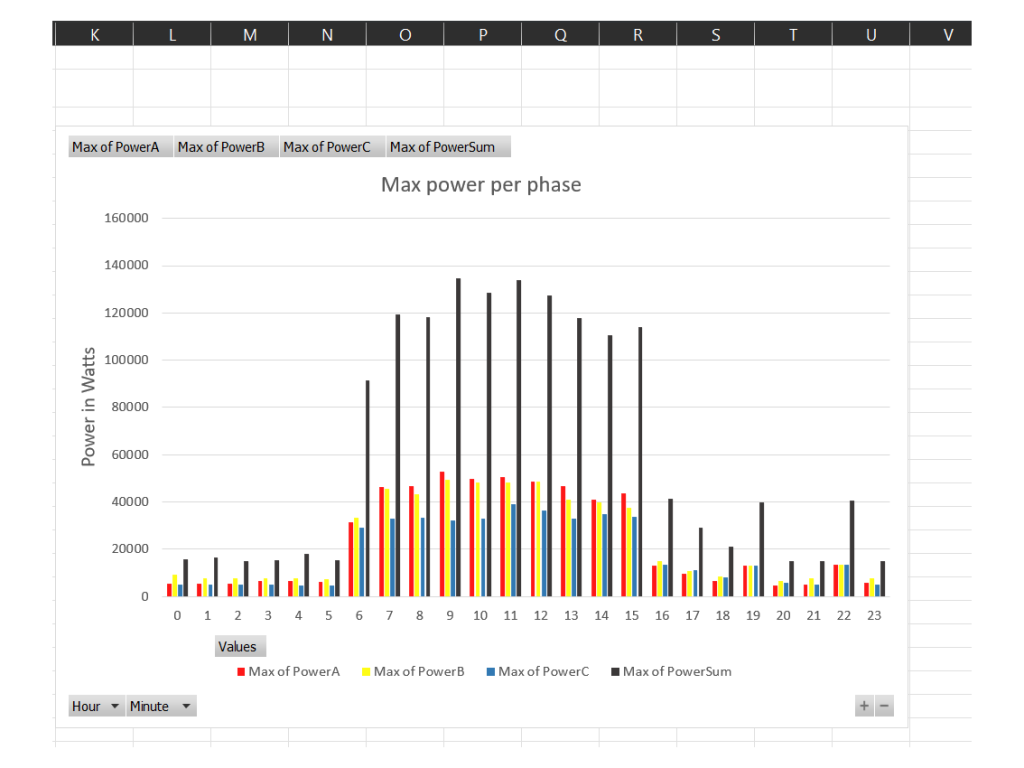Image resolution: width=1024 pixels, height=768 pixels.
Task: Select the yellow PowerB bar at hour 12
Action: [539, 539]
